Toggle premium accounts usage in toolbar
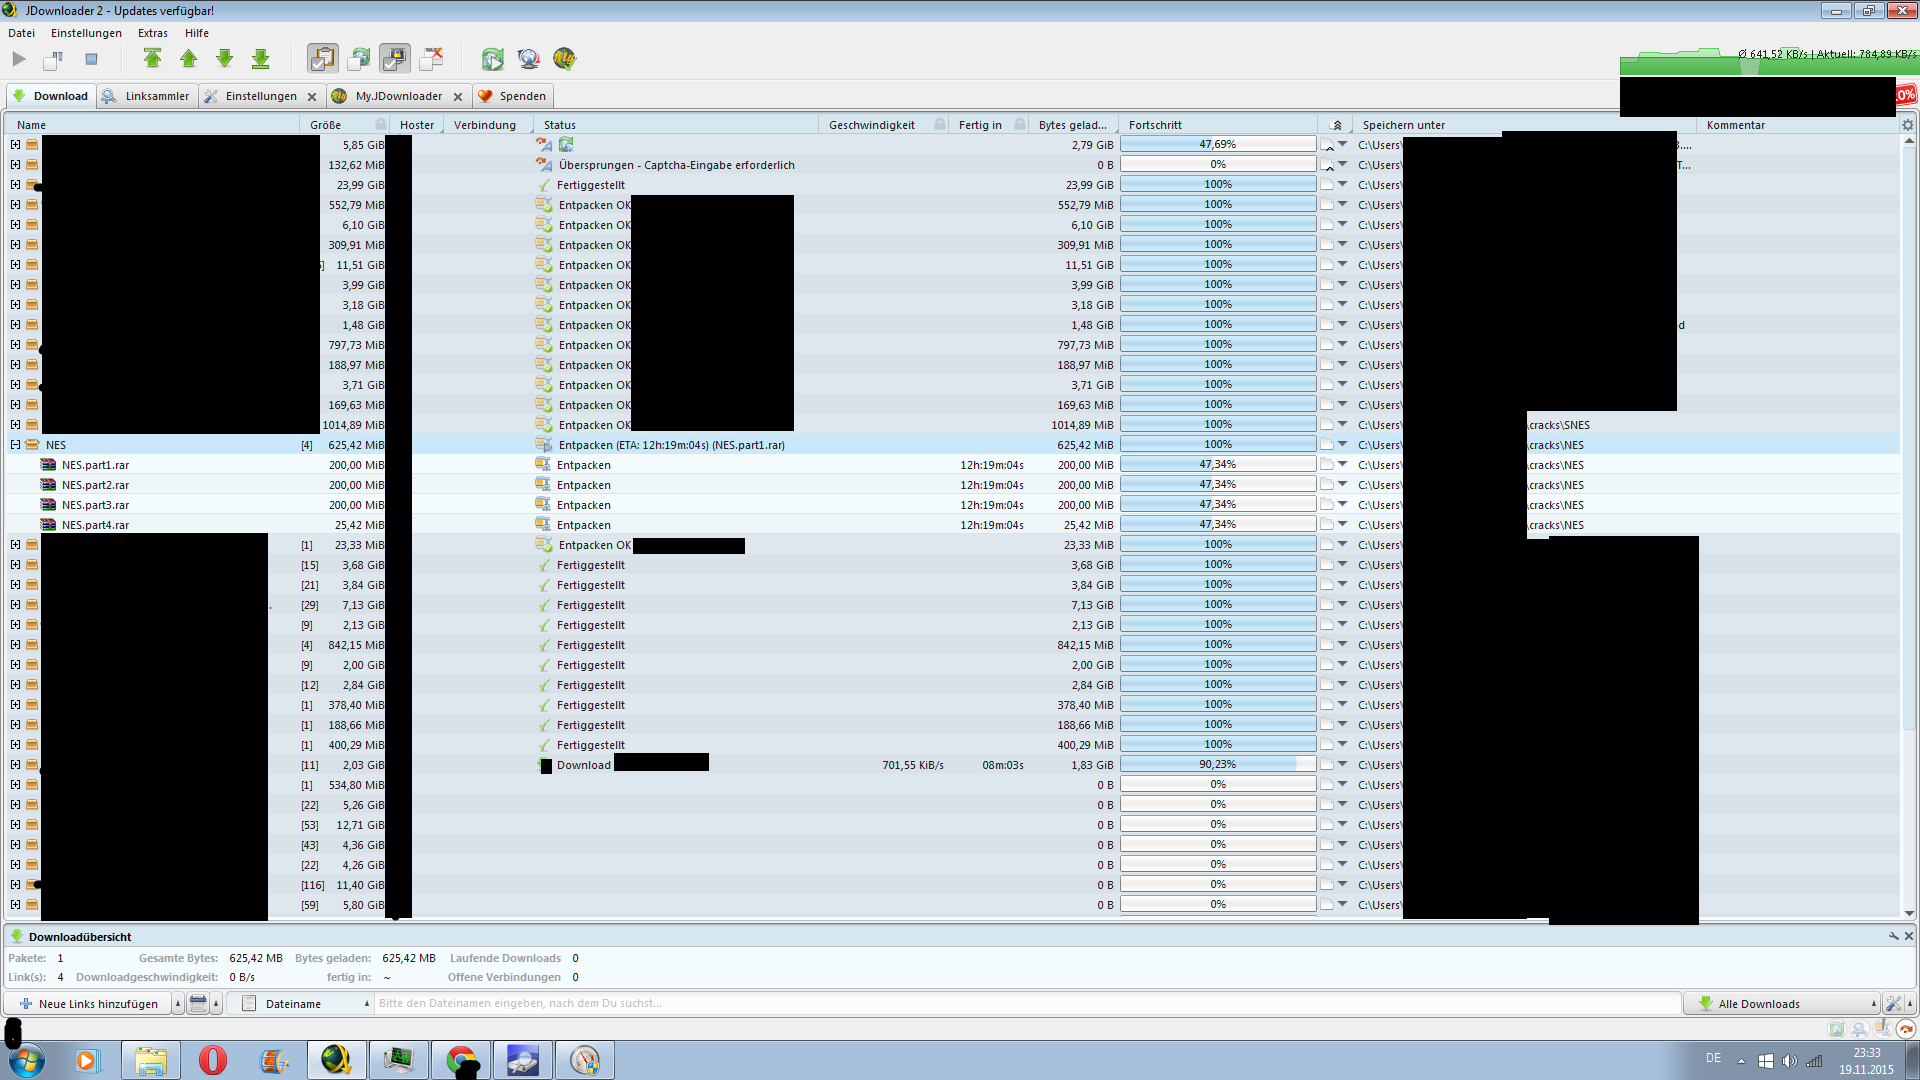The width and height of the screenshot is (1920, 1080). (395, 59)
